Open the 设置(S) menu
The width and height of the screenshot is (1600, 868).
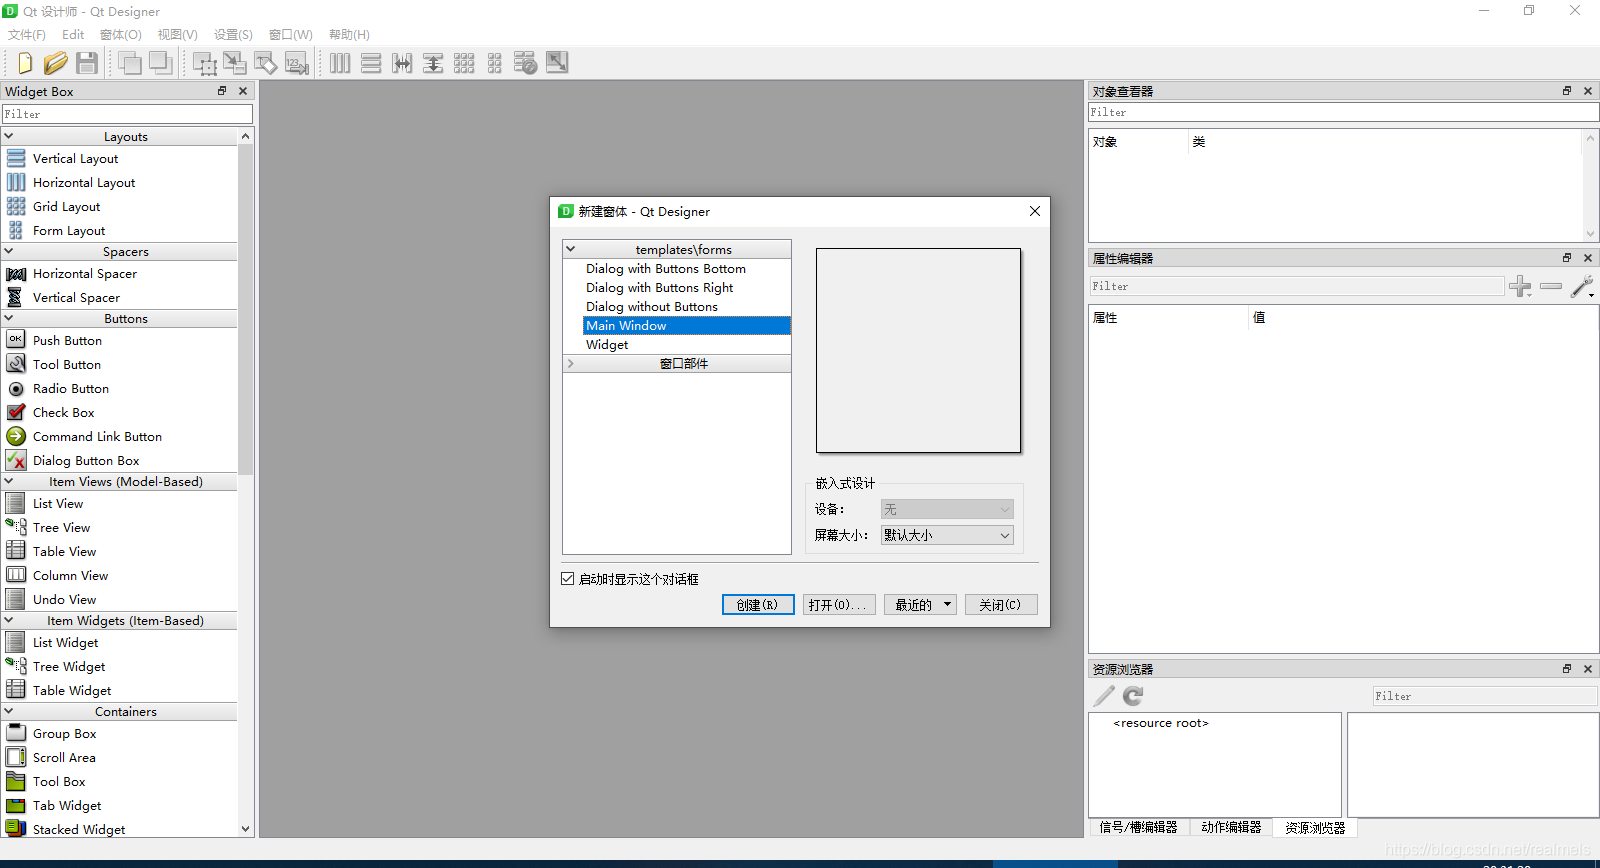pyautogui.click(x=233, y=35)
